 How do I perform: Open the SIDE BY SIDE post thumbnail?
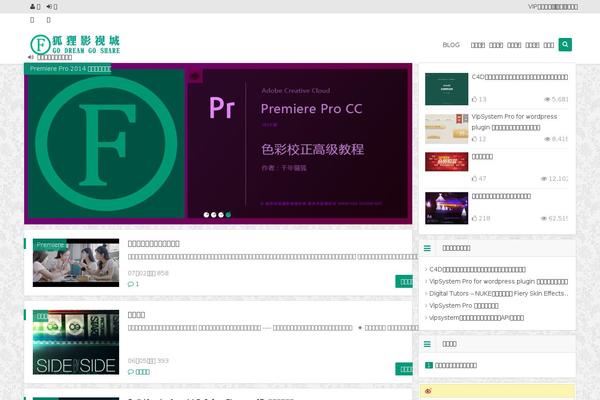coord(76,342)
